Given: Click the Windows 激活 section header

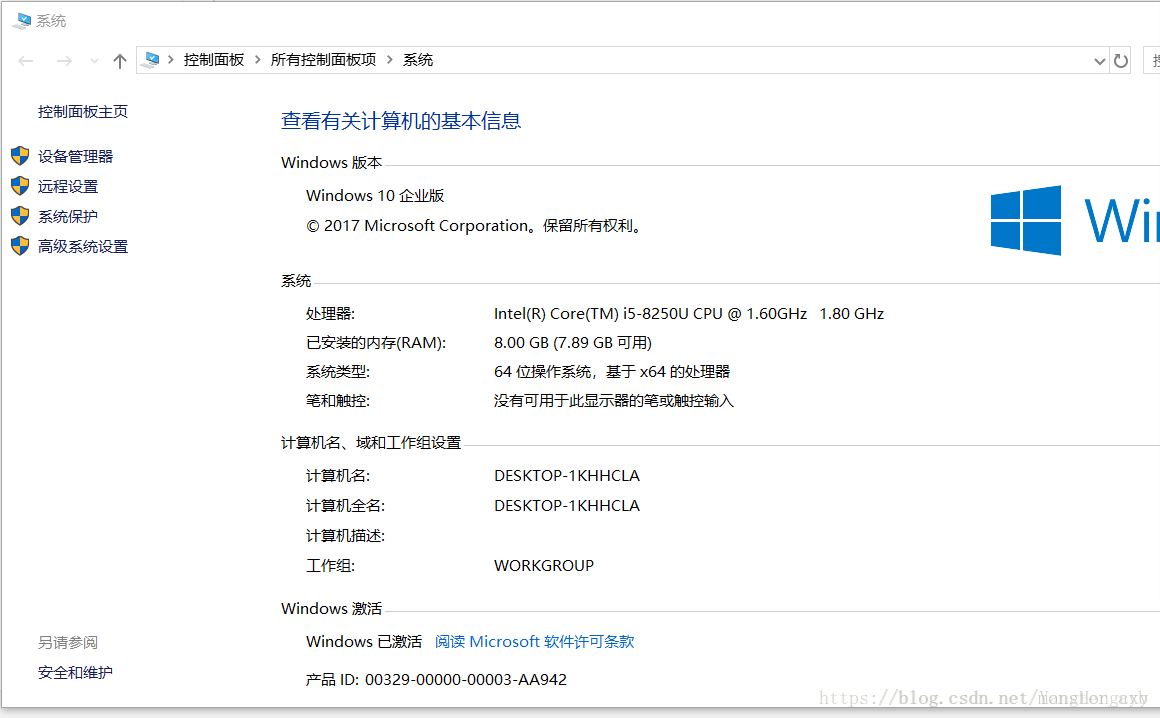Looking at the screenshot, I should [331, 609].
